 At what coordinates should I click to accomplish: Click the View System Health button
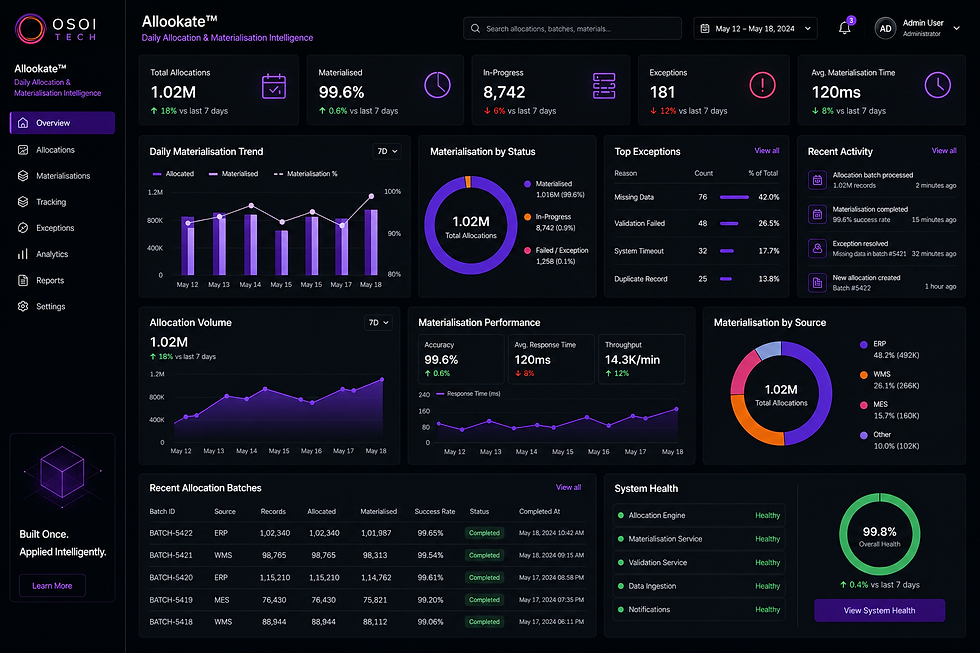pos(879,611)
